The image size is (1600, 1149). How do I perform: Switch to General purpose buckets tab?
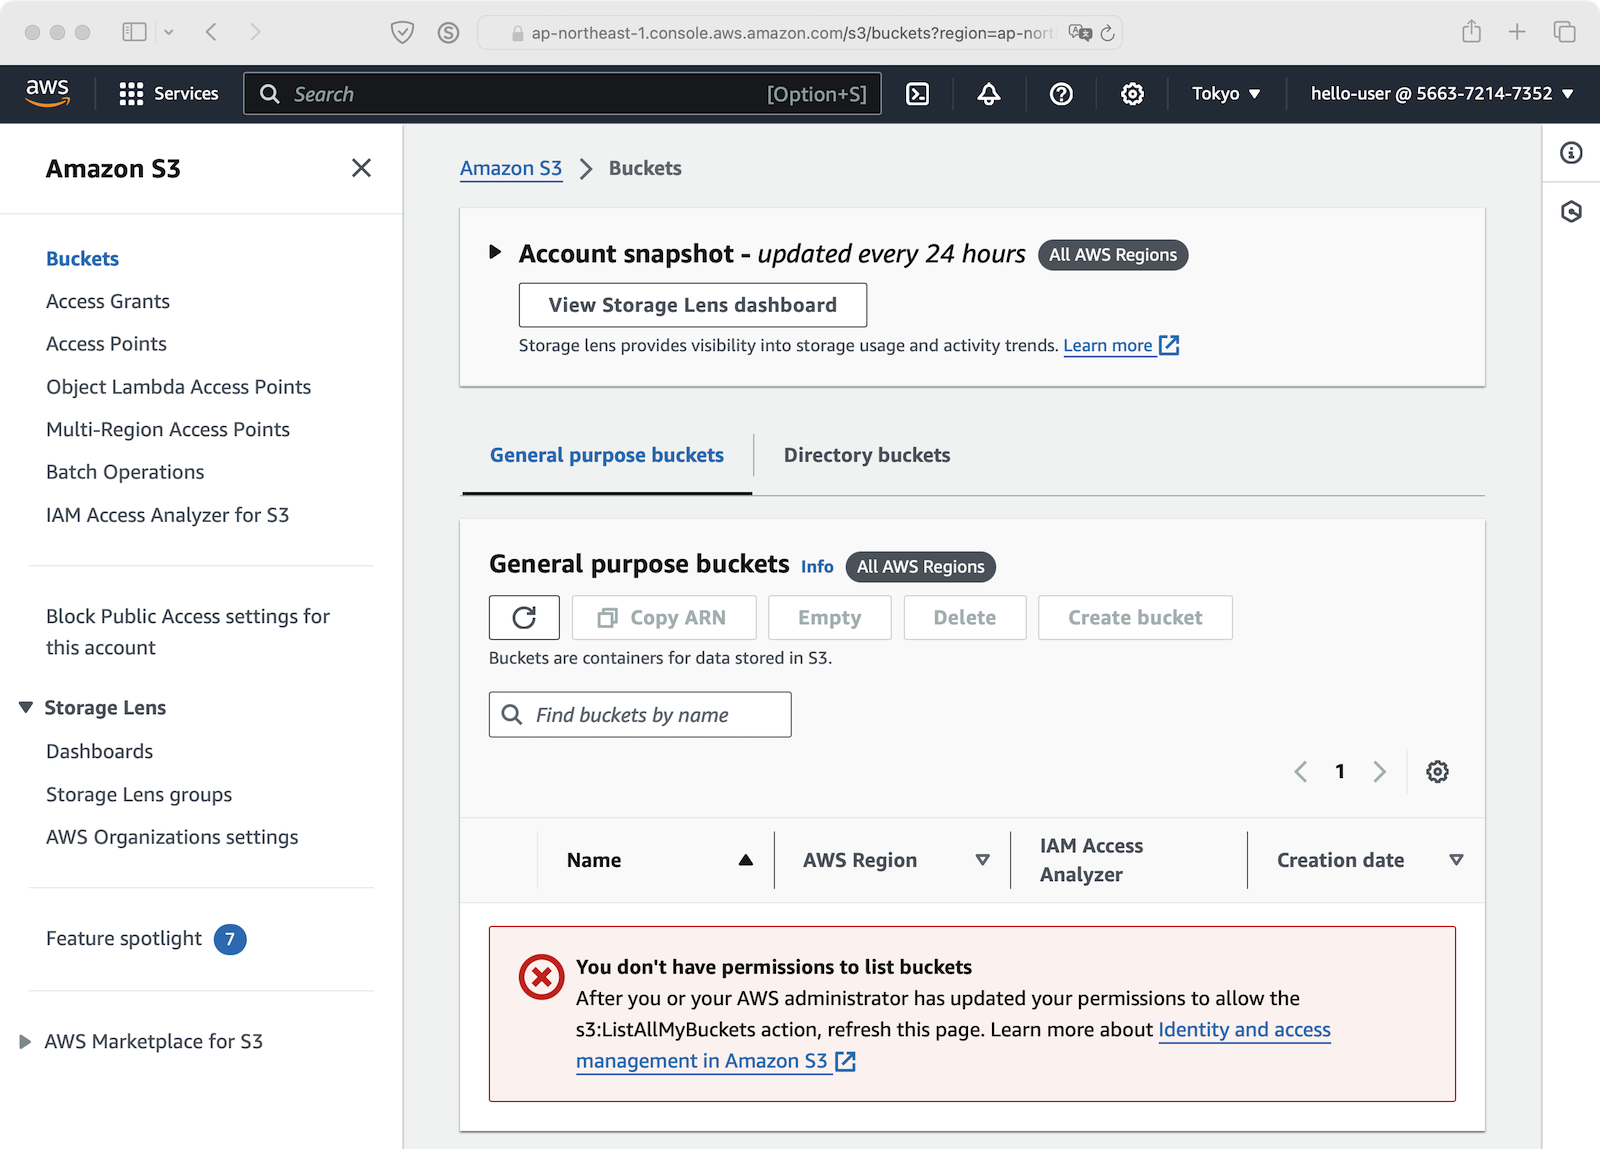point(607,455)
